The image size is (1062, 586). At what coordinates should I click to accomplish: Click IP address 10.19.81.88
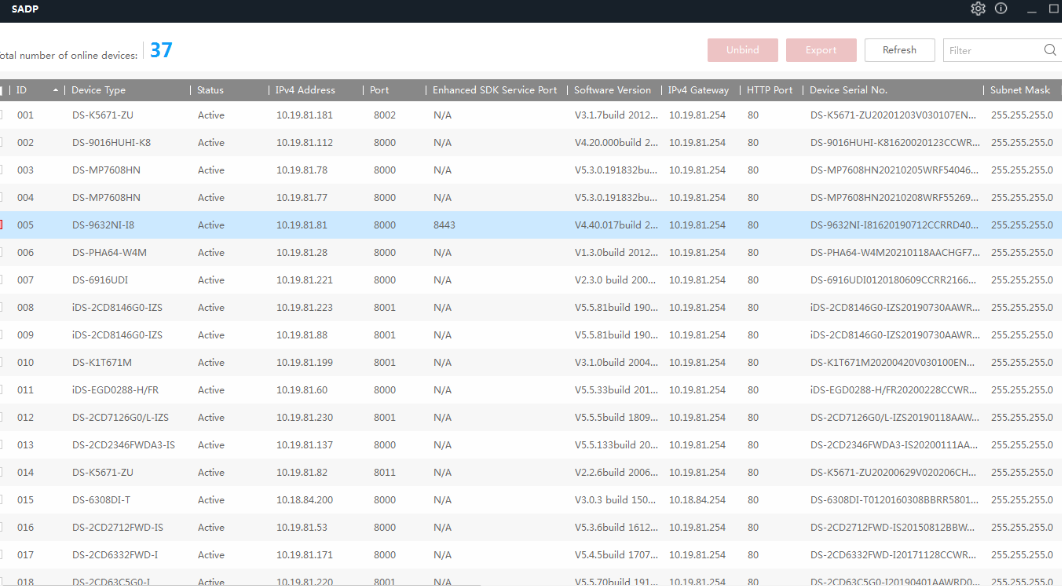coord(301,335)
